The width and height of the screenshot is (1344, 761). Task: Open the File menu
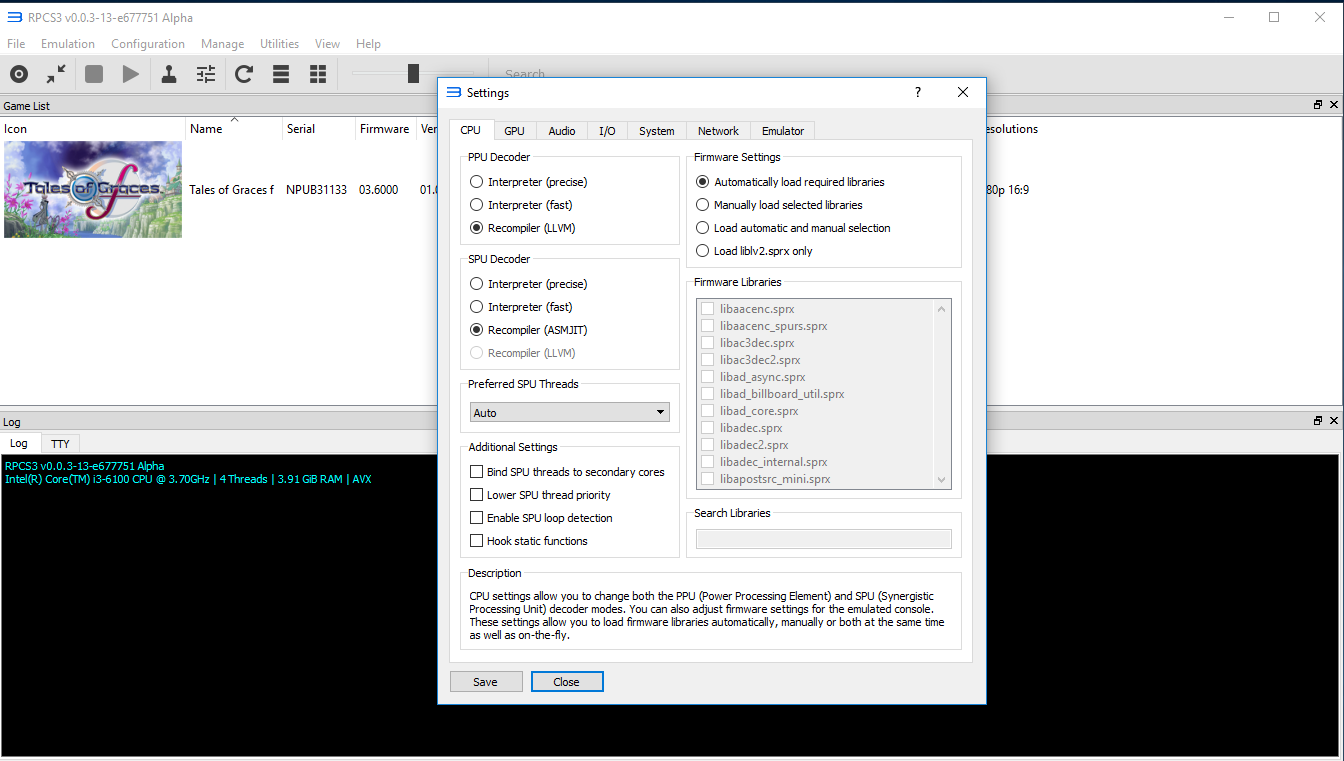tap(16, 44)
